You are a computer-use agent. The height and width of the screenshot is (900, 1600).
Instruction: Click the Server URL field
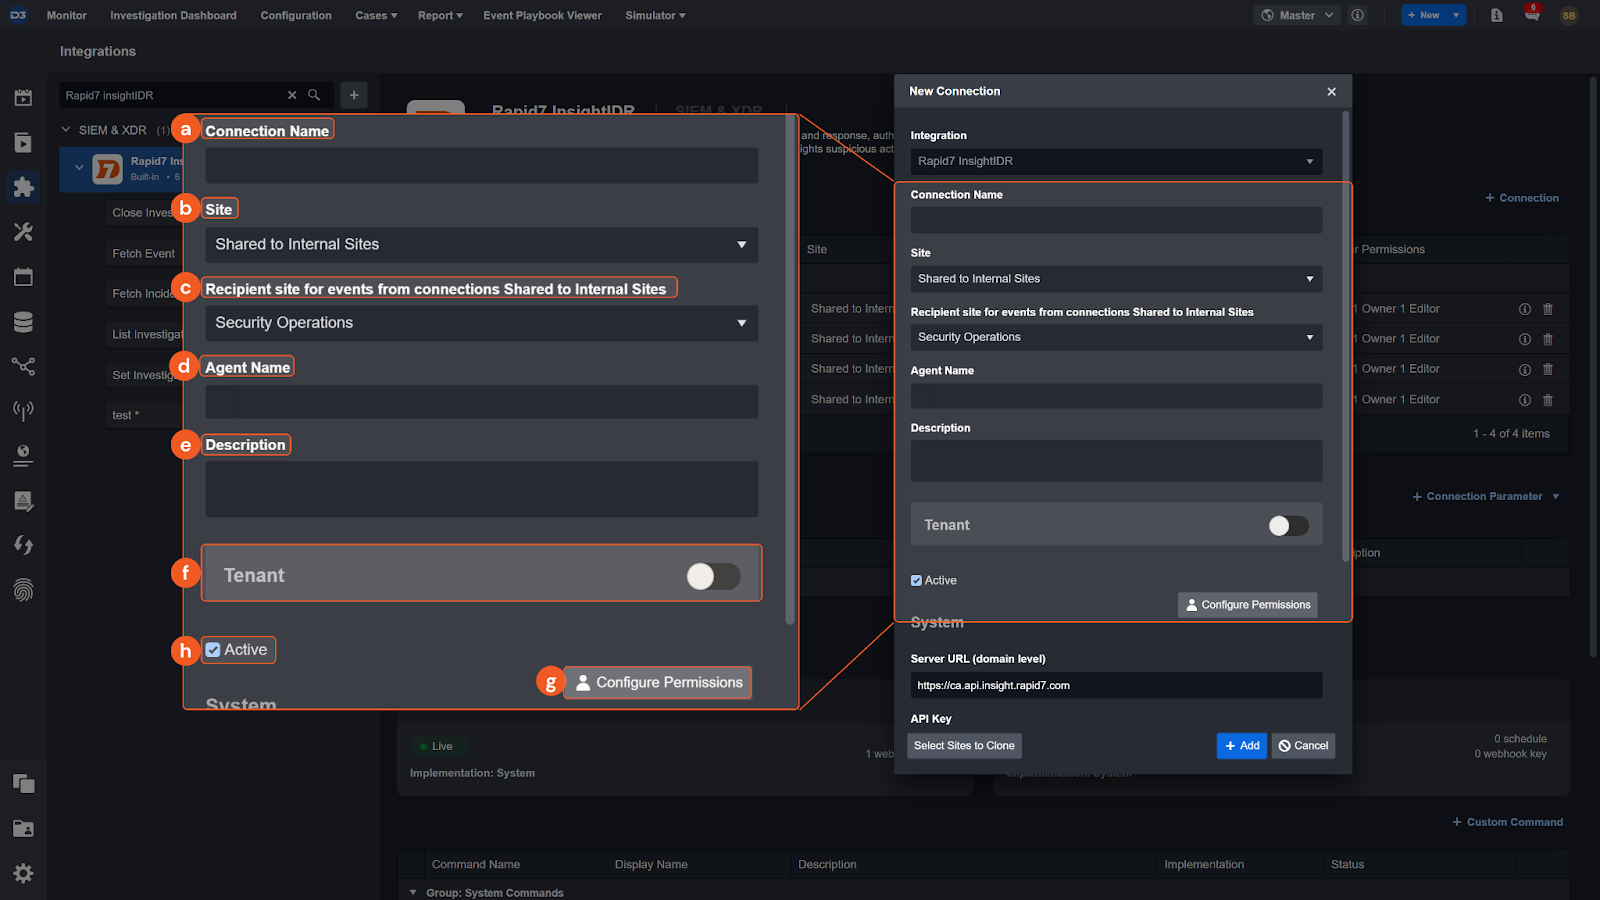click(x=1116, y=686)
